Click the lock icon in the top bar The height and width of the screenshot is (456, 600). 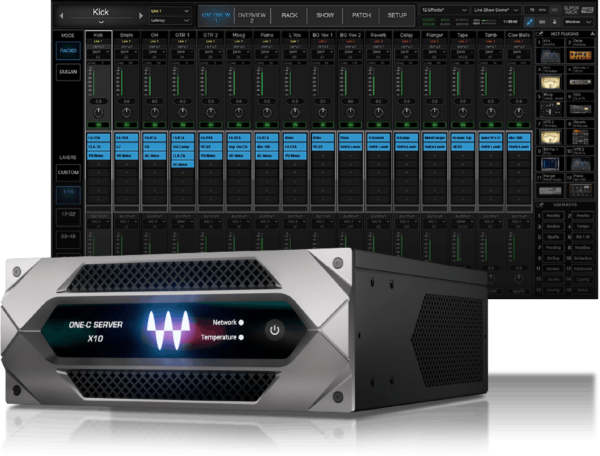coord(554,22)
